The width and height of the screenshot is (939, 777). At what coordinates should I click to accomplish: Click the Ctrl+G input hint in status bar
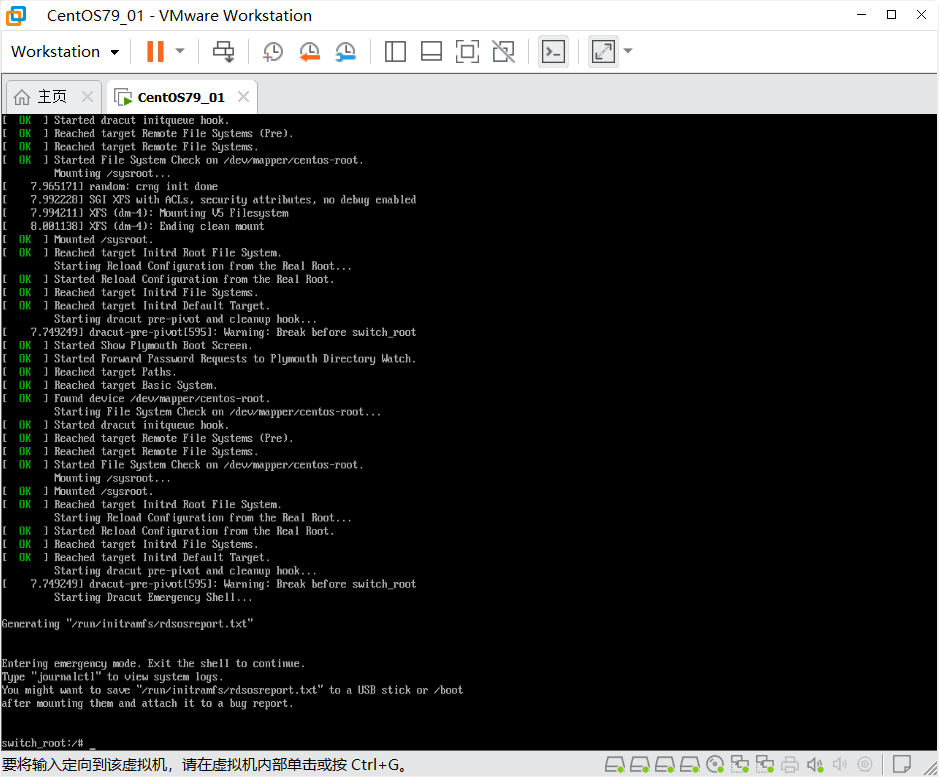pos(205,764)
